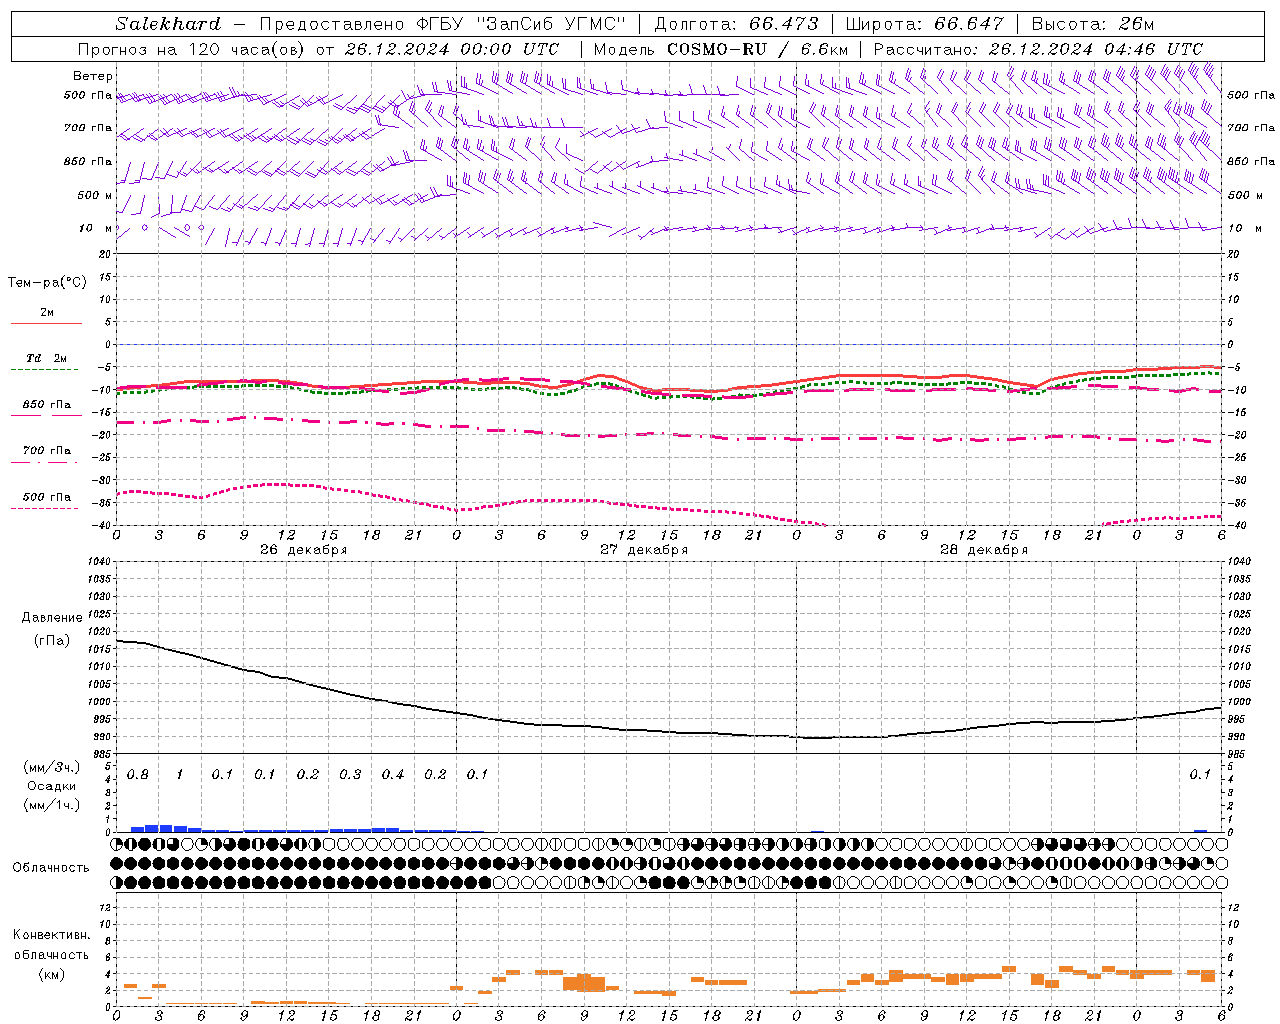
Task: Click the Salekhard station title
Action: pyautogui.click(x=168, y=24)
